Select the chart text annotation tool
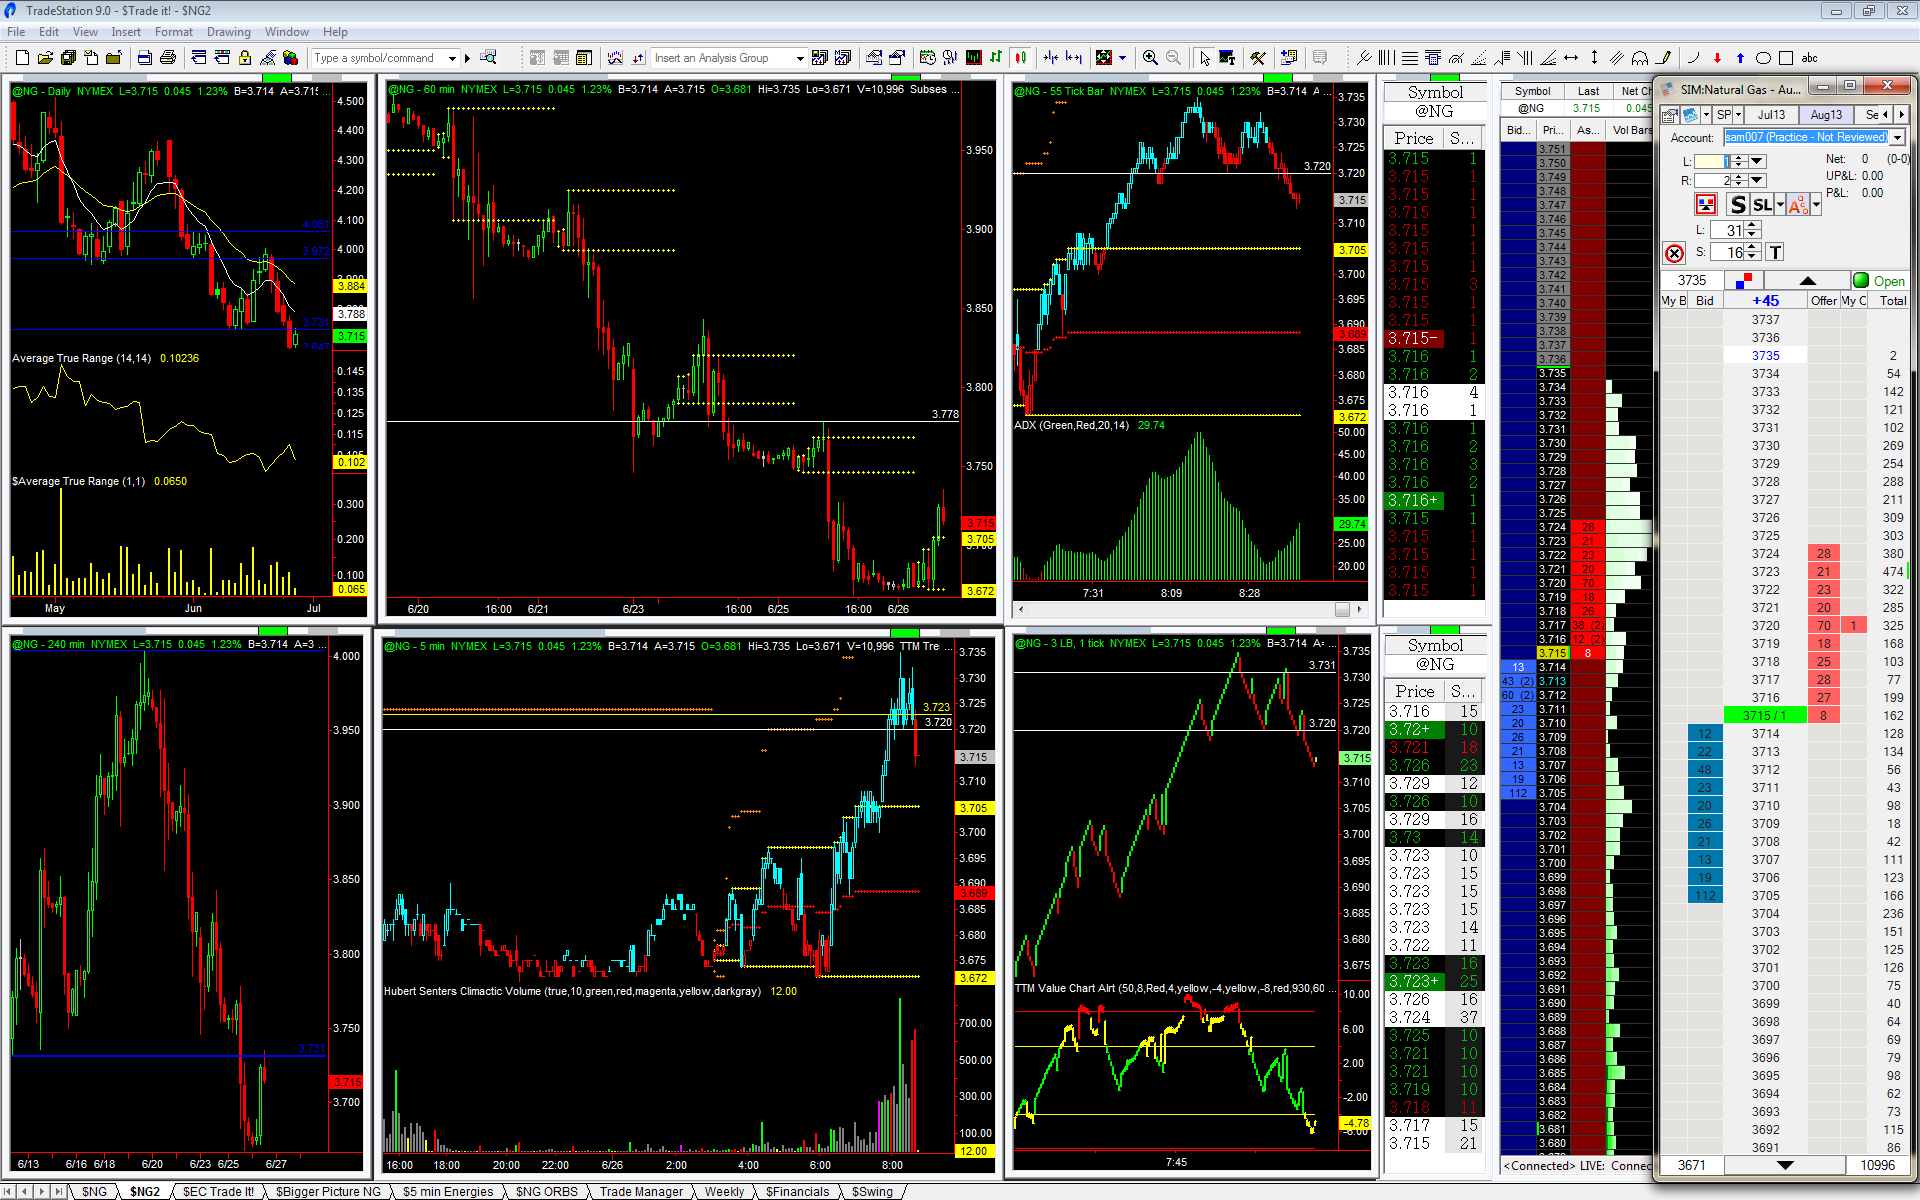This screenshot has height=1200, width=1920. 1227,58
